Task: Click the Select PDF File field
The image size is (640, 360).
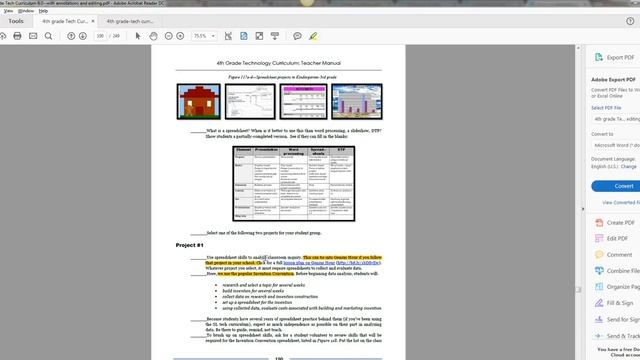Action: coord(616,119)
